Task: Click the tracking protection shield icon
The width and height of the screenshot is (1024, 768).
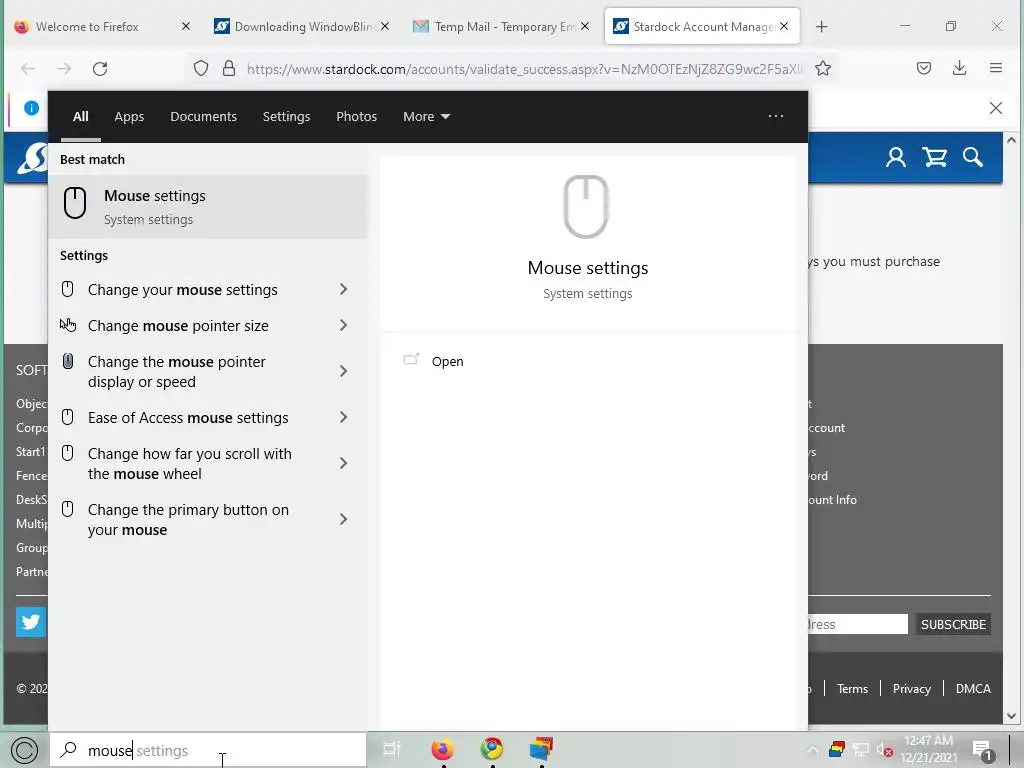Action: 201,69
